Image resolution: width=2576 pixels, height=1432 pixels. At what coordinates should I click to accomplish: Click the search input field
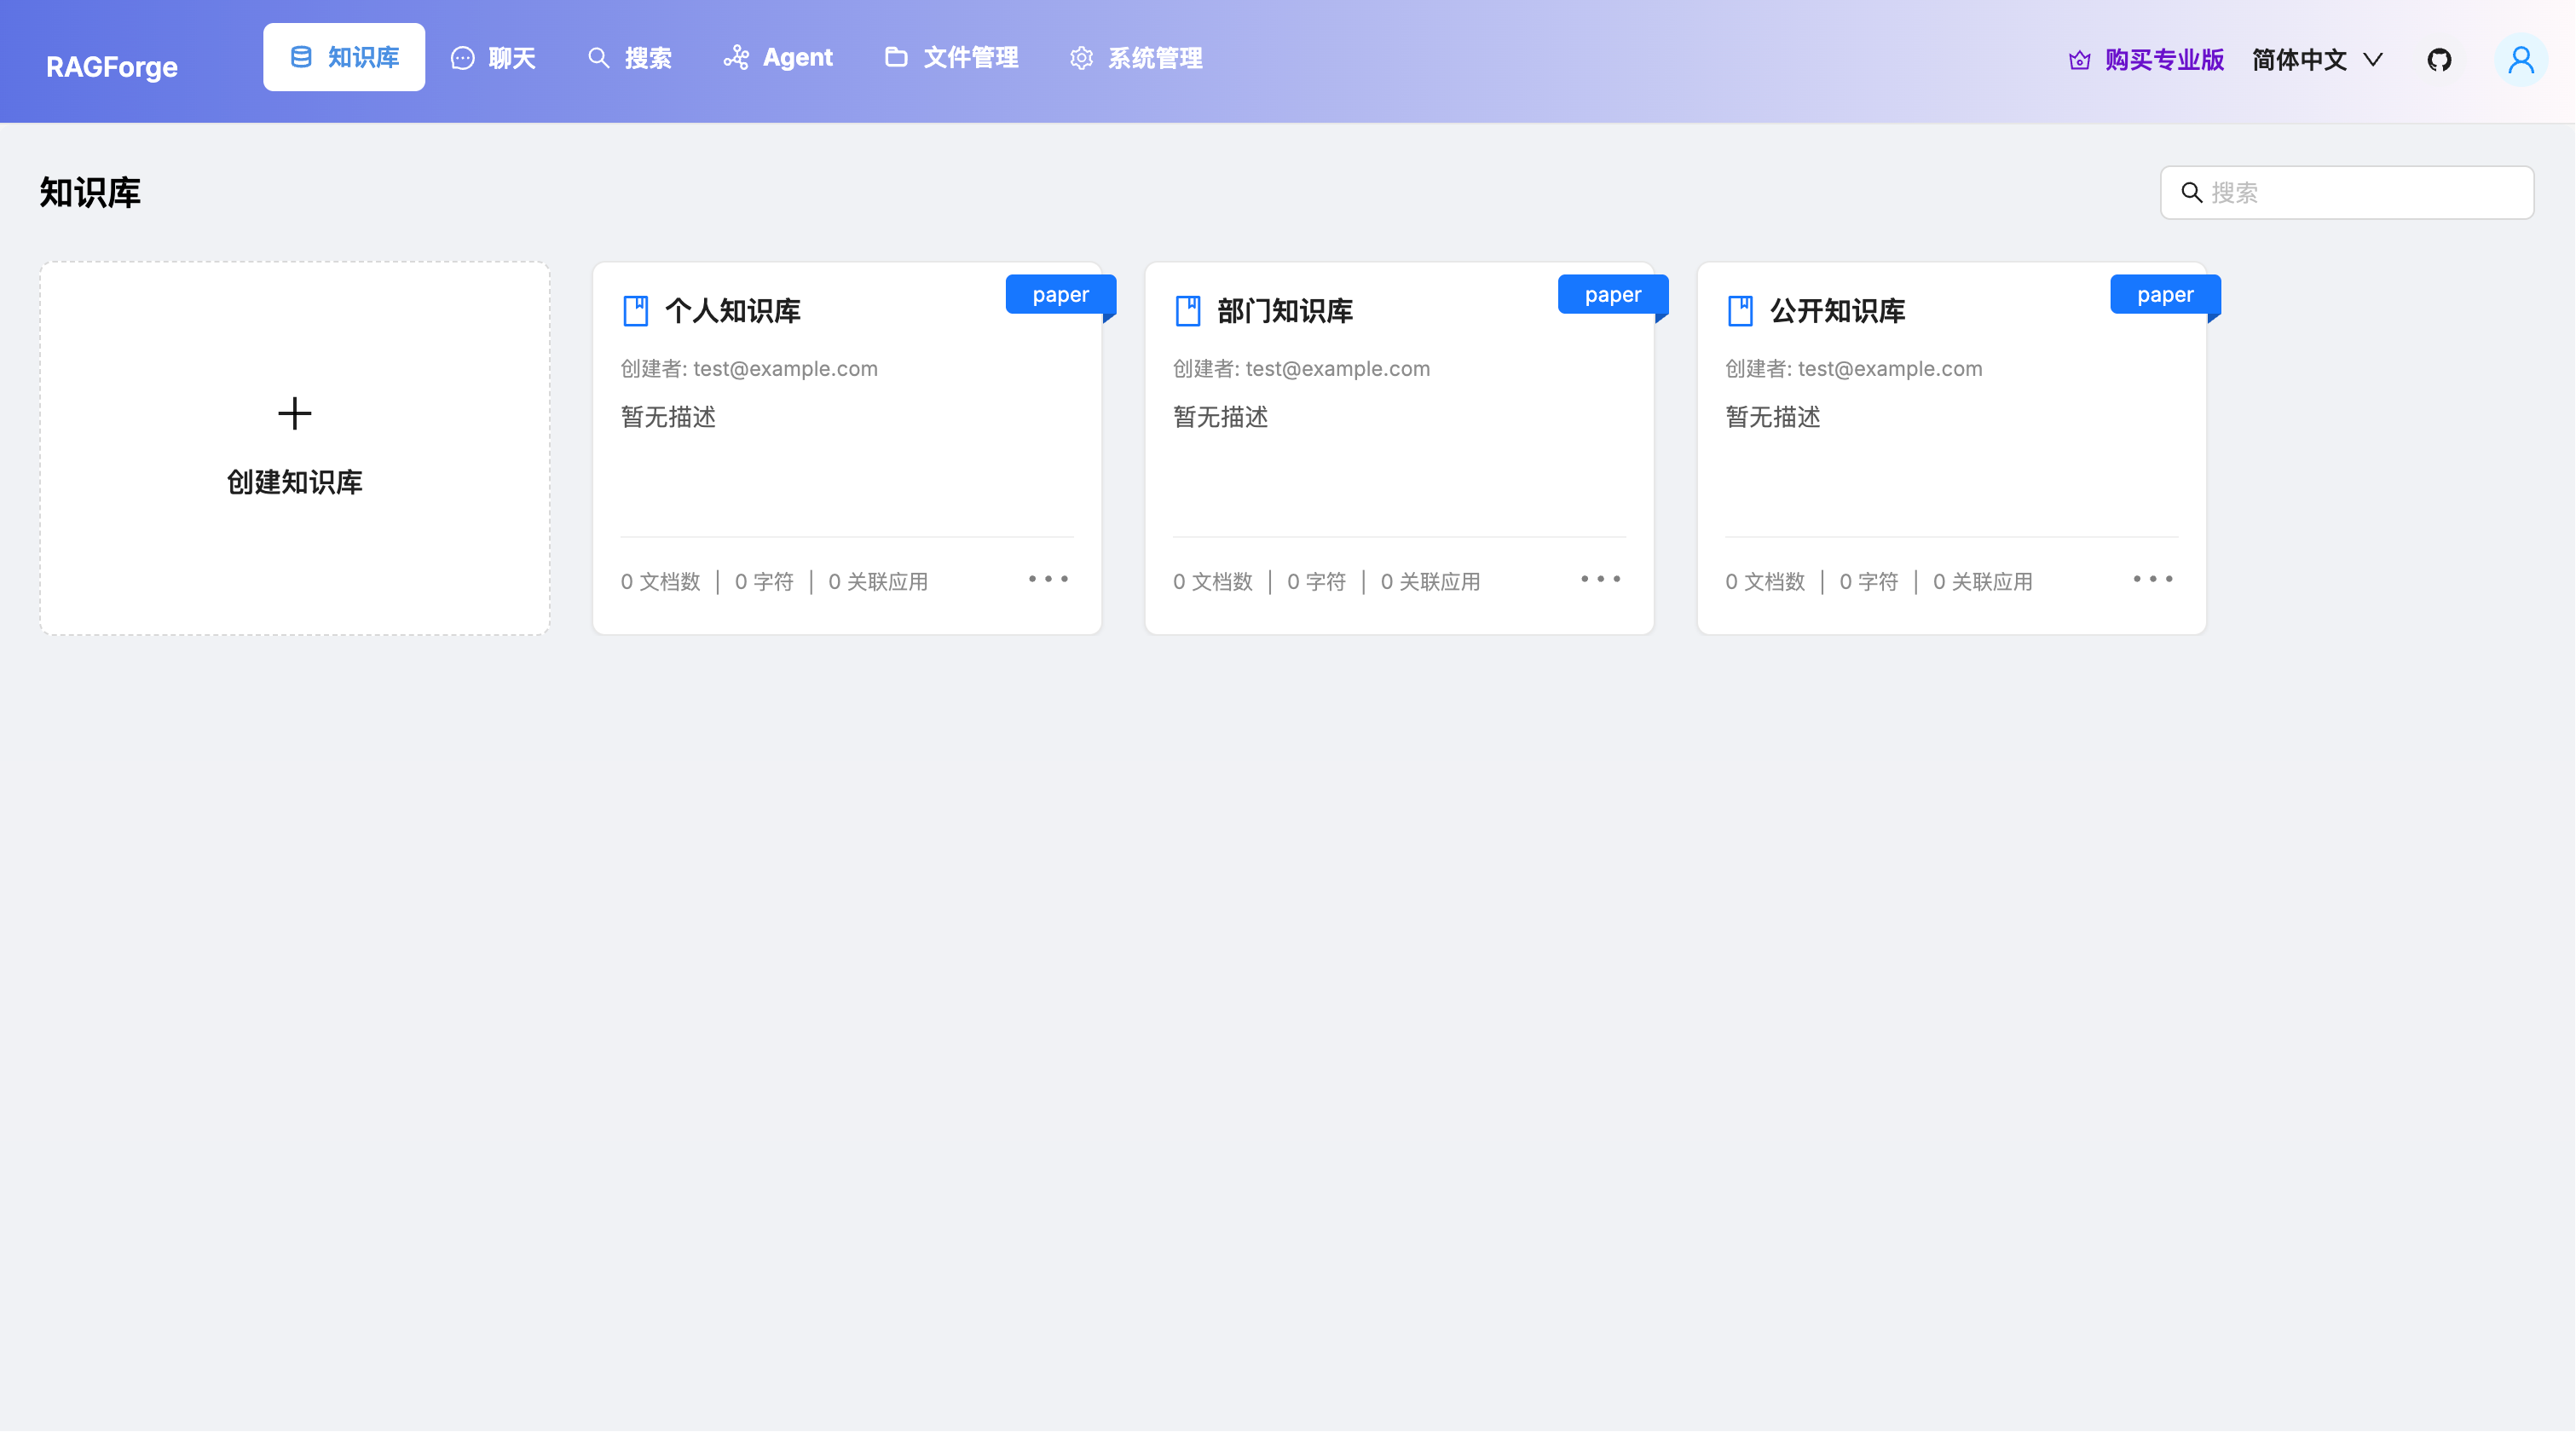[2346, 192]
